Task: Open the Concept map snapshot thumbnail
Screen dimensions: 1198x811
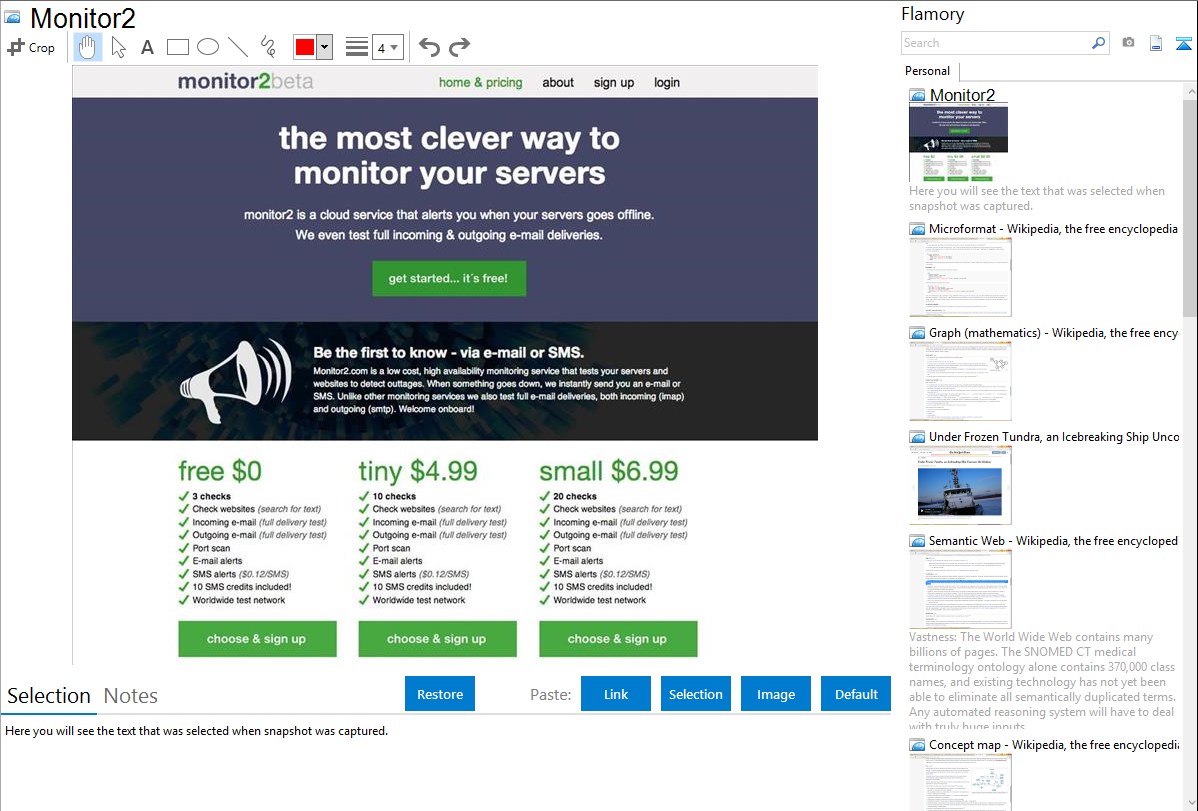Action: click(960, 782)
